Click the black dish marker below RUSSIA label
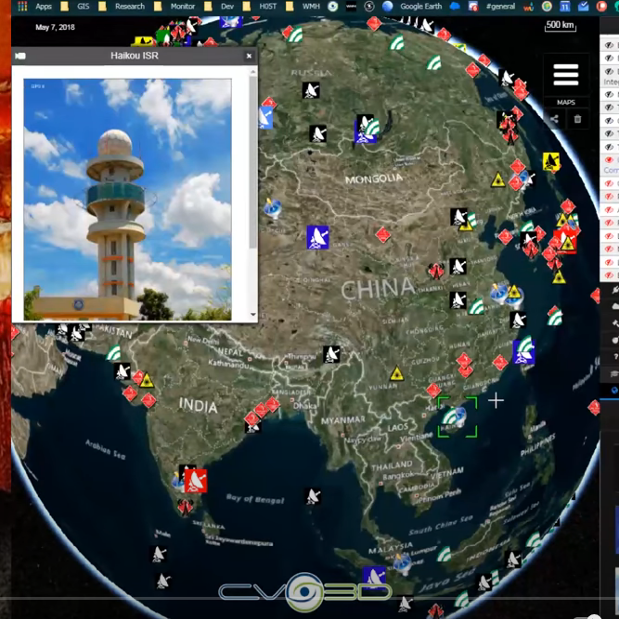The width and height of the screenshot is (619, 619). [311, 90]
